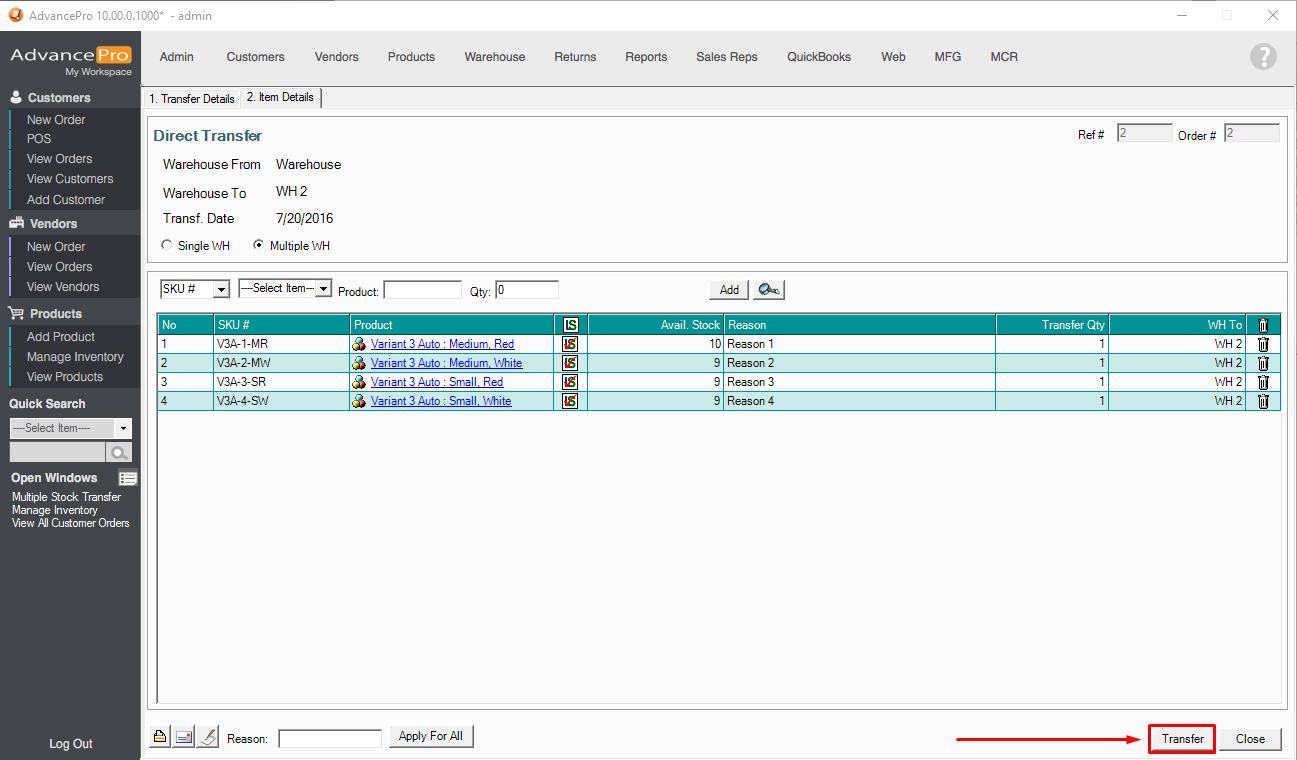
Task: Click the Quick Search magnifier button
Action: point(120,452)
